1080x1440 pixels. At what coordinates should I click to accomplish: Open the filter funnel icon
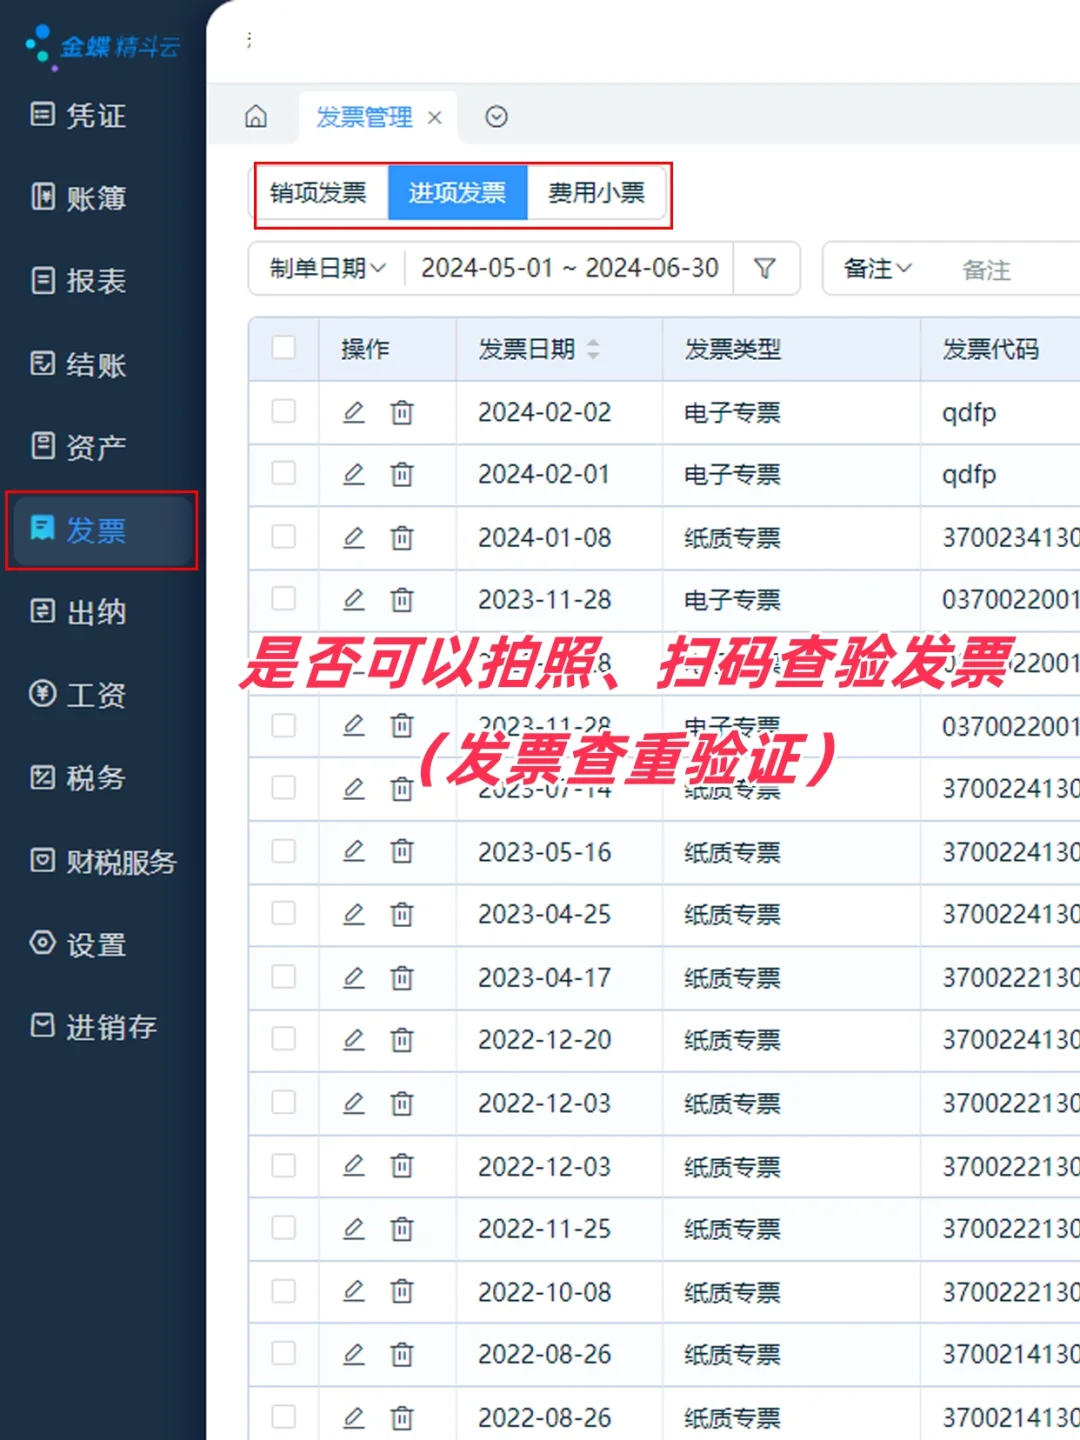(766, 268)
